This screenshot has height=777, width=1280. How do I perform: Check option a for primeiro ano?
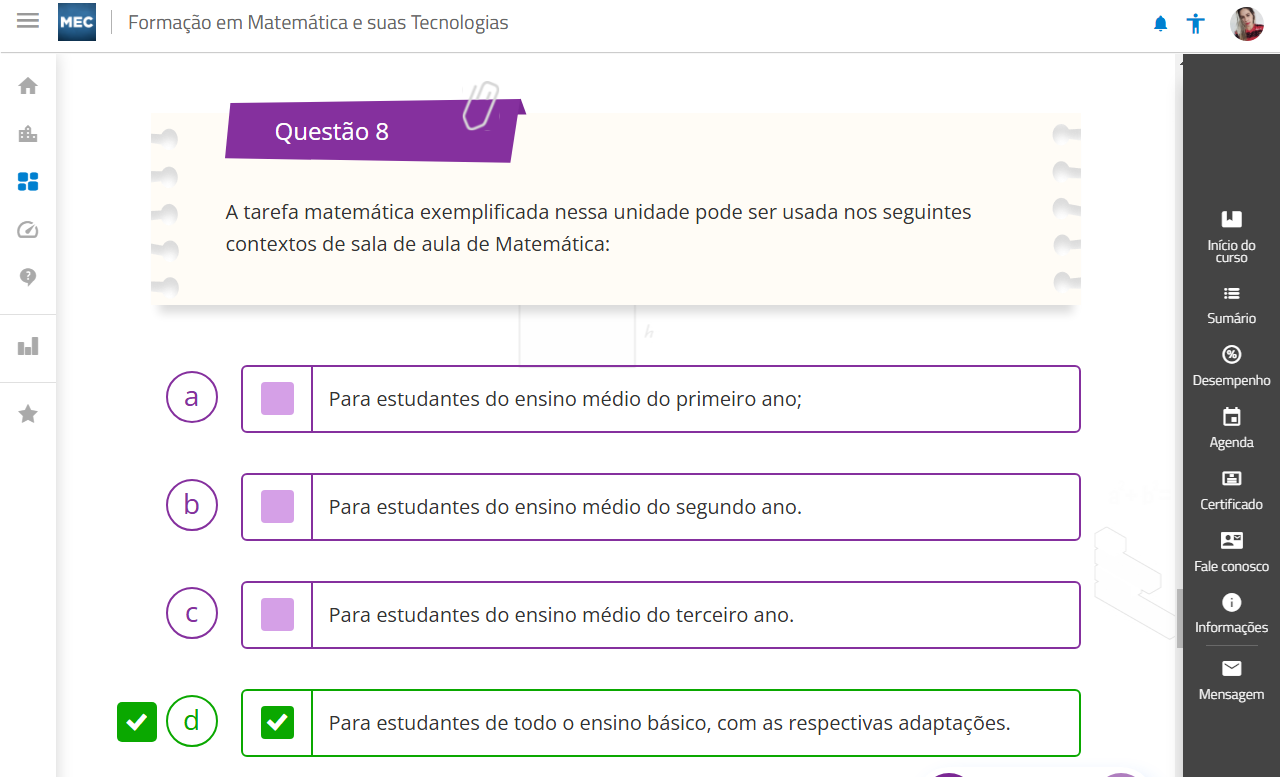point(277,399)
